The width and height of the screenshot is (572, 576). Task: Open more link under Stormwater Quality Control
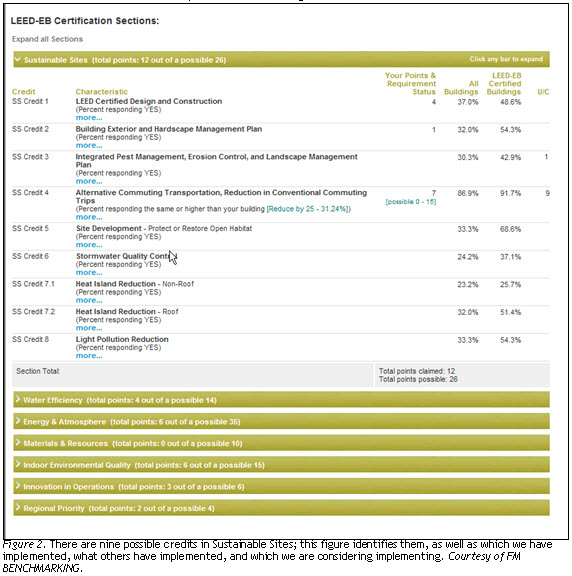pos(89,273)
